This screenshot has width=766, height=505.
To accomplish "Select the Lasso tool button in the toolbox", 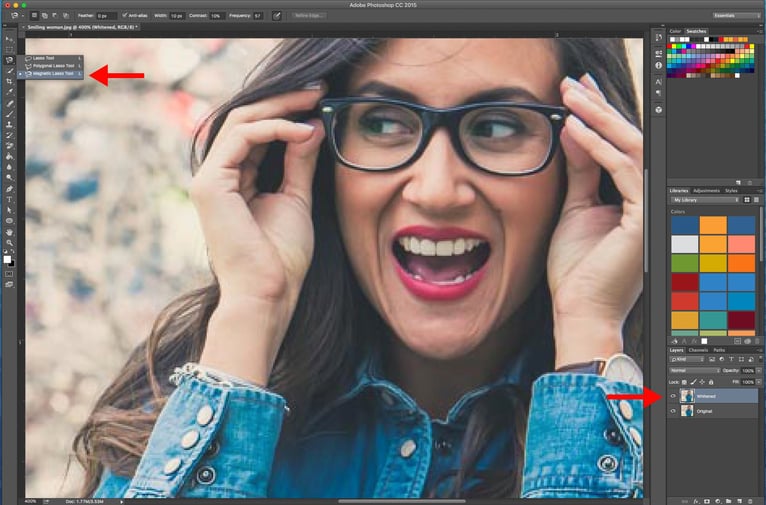I will [x=9, y=60].
